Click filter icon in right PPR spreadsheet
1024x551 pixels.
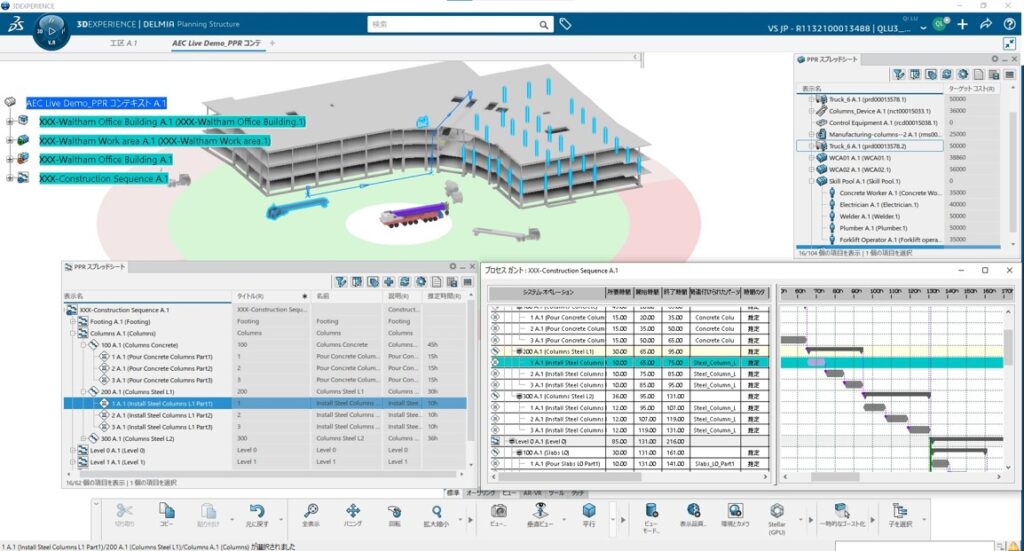tap(899, 74)
